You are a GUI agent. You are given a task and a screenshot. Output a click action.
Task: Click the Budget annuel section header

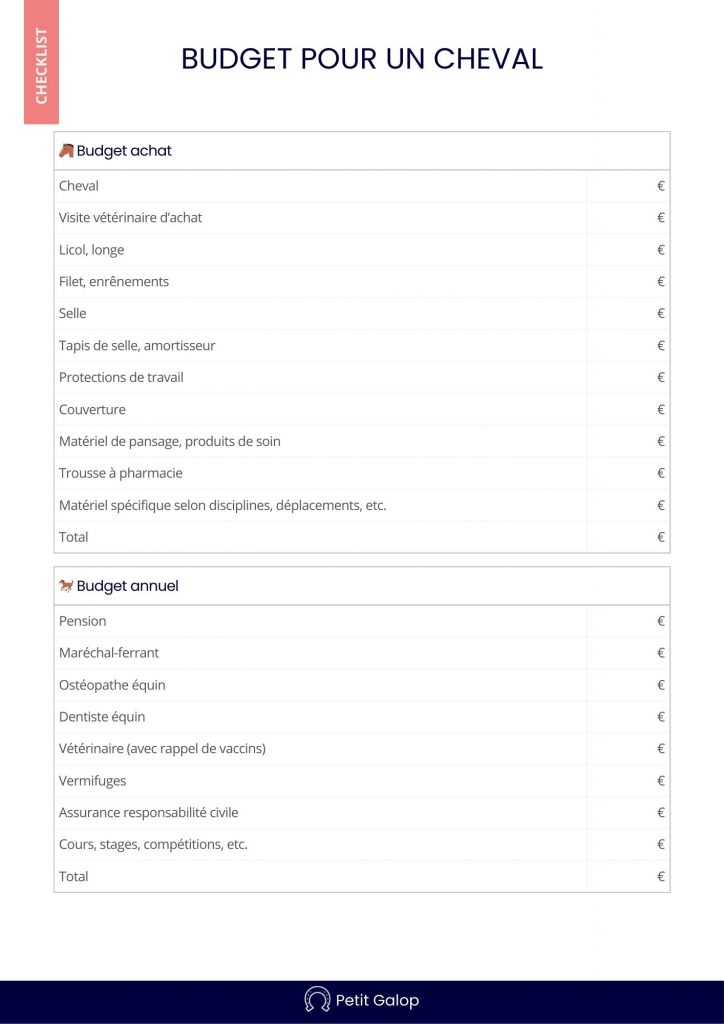click(x=127, y=586)
